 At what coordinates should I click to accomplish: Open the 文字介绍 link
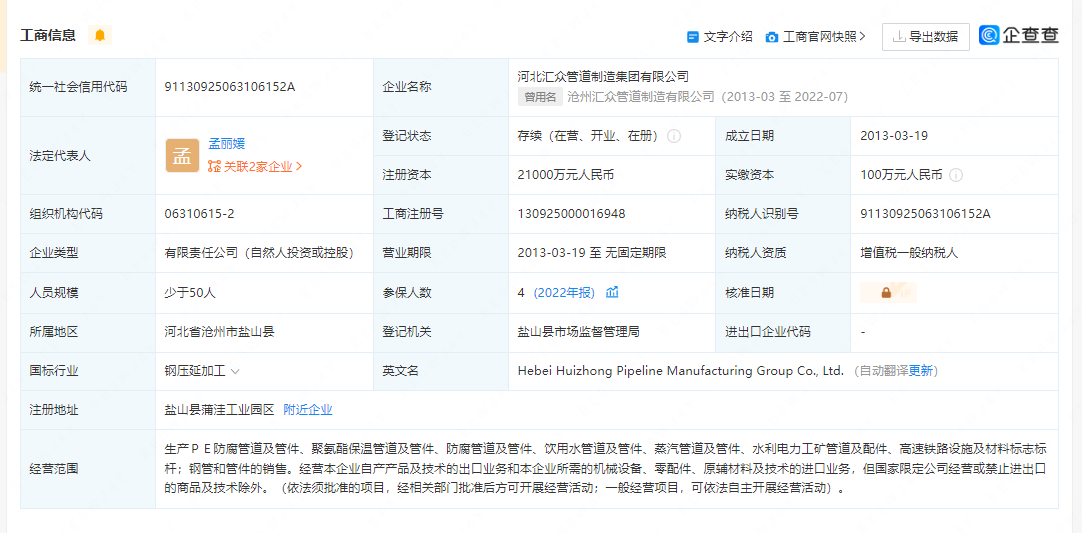[x=728, y=37]
